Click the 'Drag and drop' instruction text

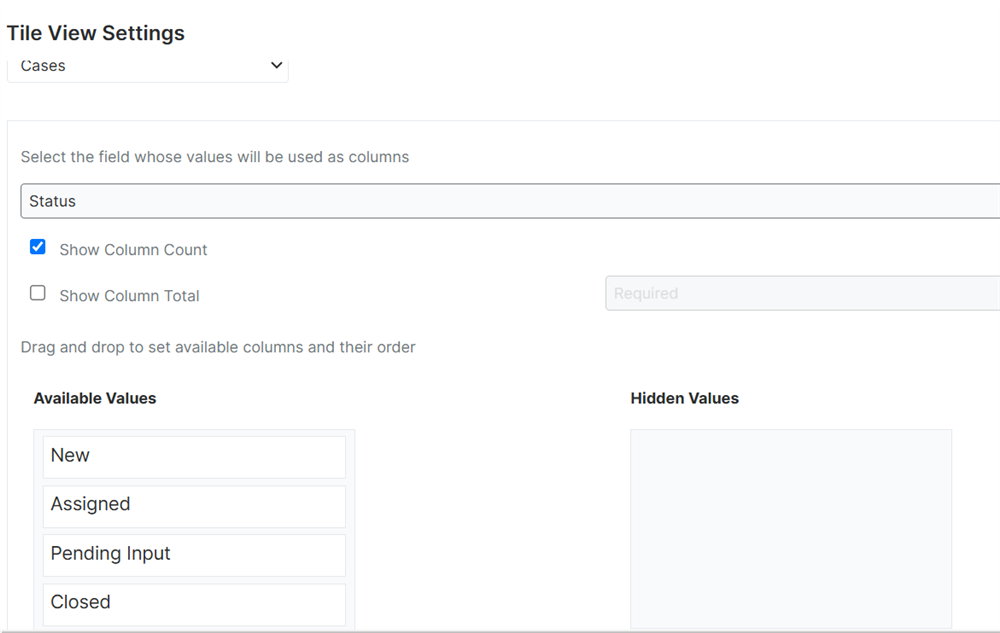pos(218,347)
